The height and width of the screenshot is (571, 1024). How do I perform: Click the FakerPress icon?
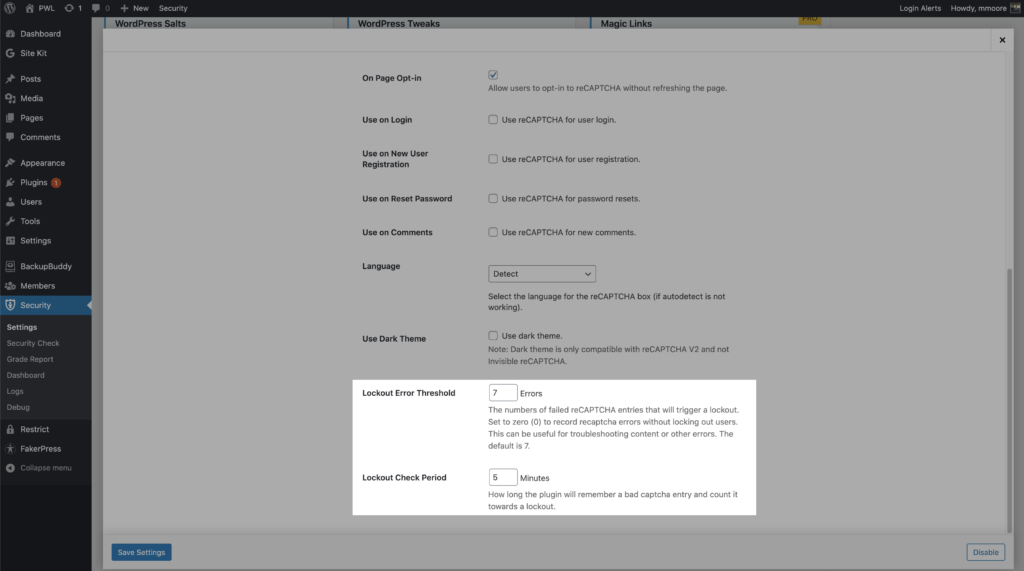10,449
